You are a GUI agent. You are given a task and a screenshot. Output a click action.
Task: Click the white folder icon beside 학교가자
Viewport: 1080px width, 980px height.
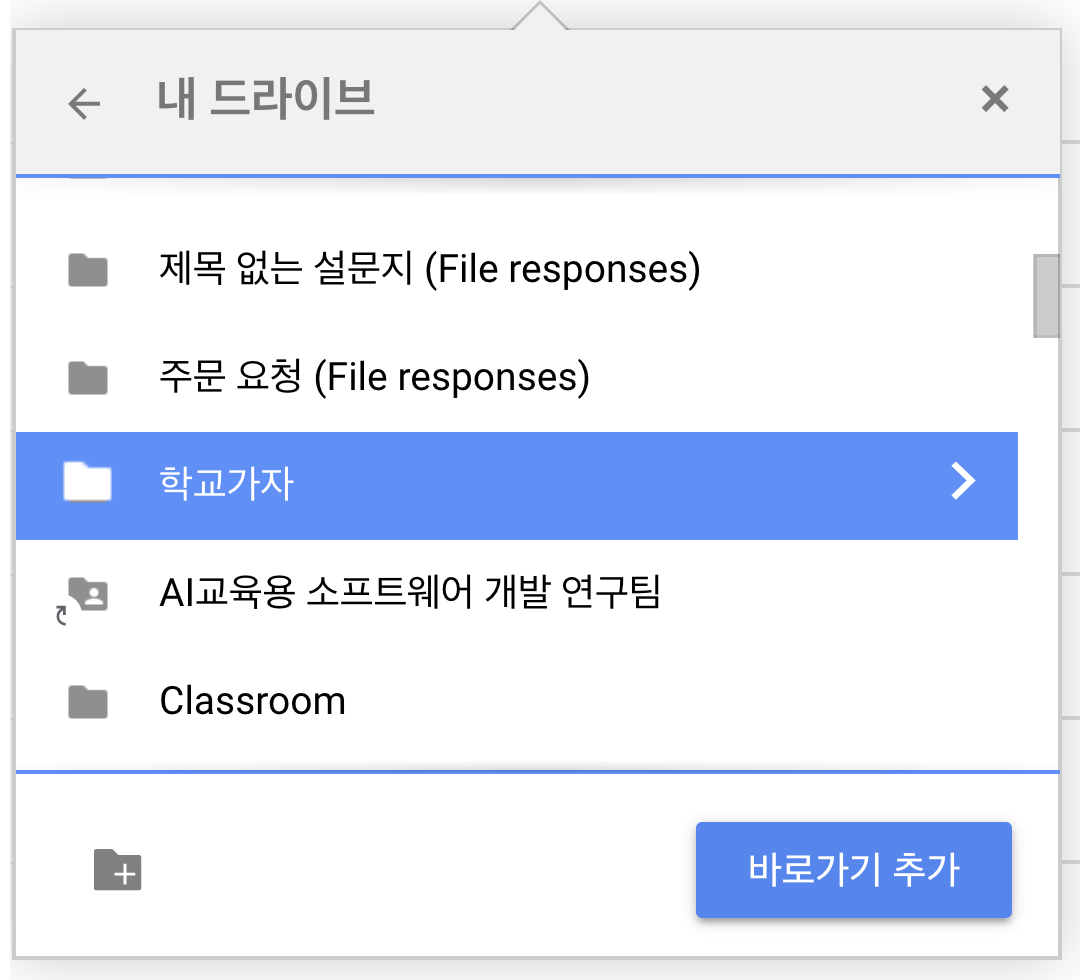87,481
